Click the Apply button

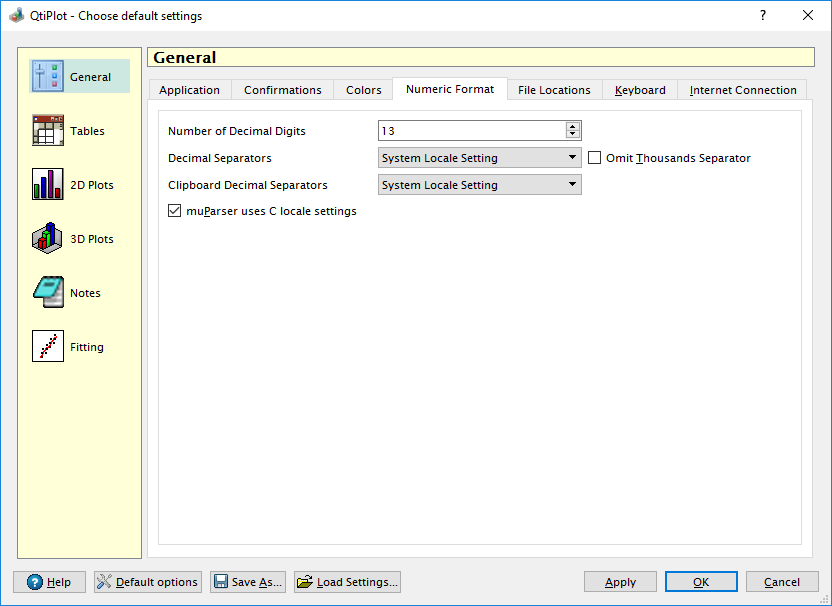(x=620, y=582)
